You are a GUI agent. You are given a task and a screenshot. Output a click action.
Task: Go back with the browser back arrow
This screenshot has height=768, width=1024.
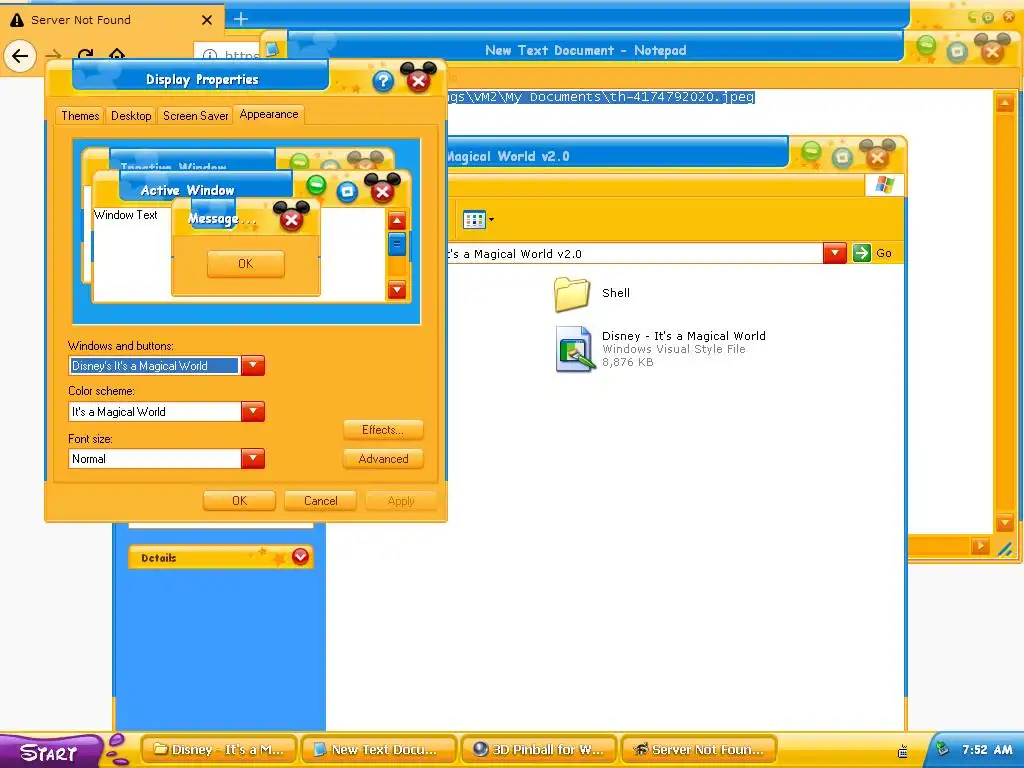(x=20, y=56)
